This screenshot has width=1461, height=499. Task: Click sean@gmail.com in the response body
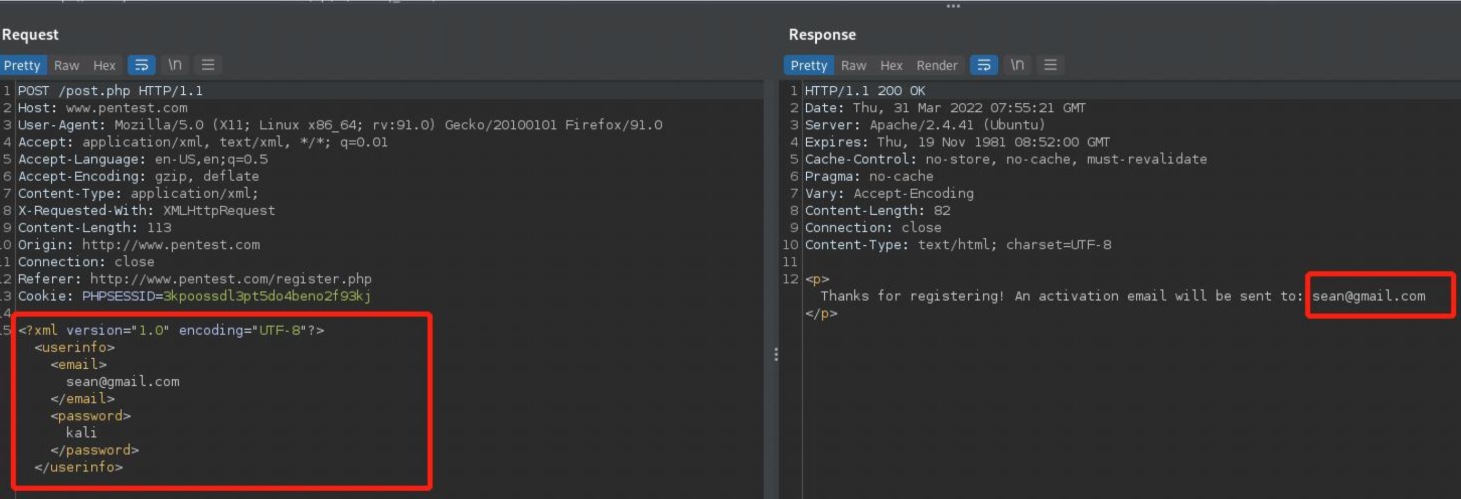click(1369, 296)
